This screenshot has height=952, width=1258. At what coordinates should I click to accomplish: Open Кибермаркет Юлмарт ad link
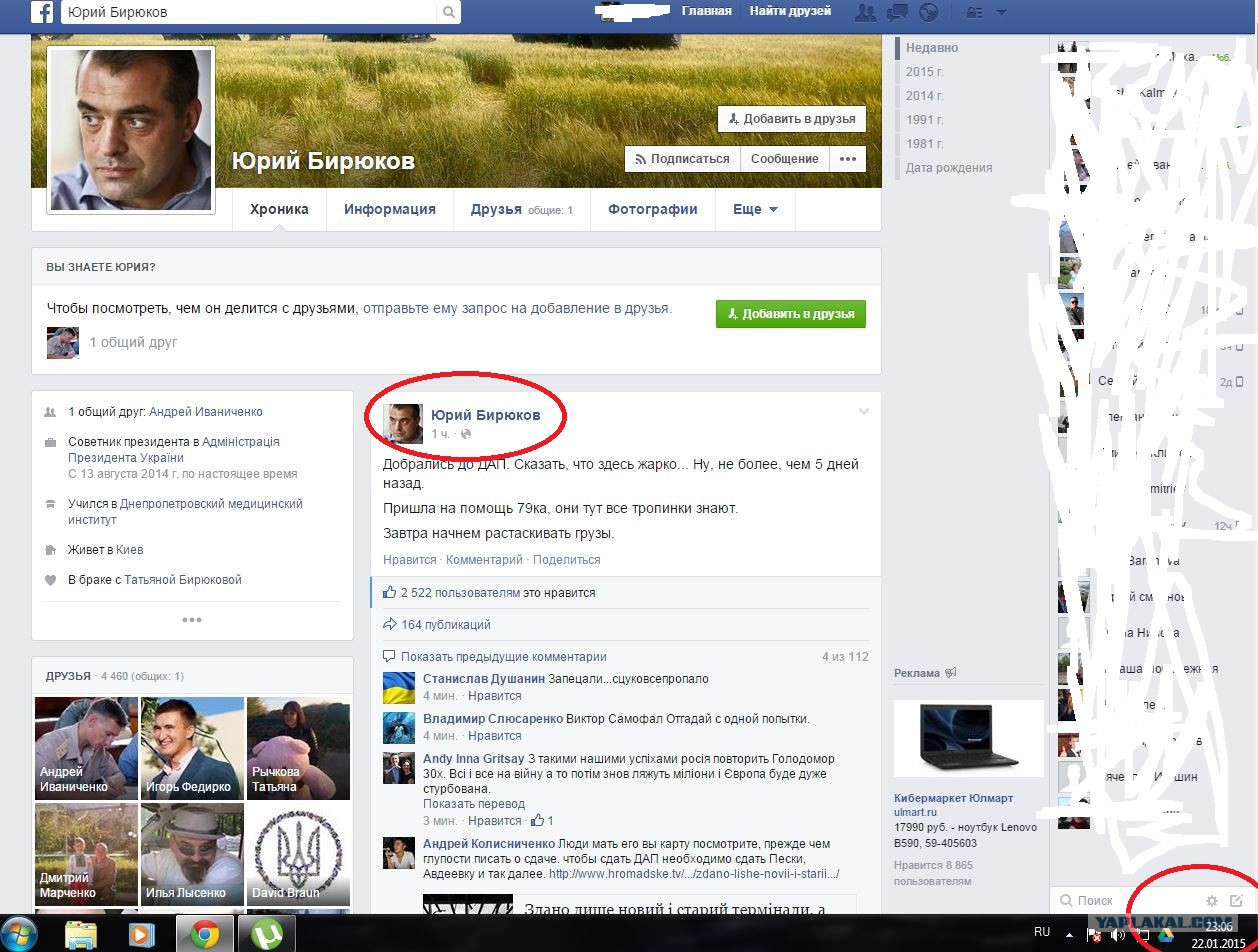click(953, 798)
